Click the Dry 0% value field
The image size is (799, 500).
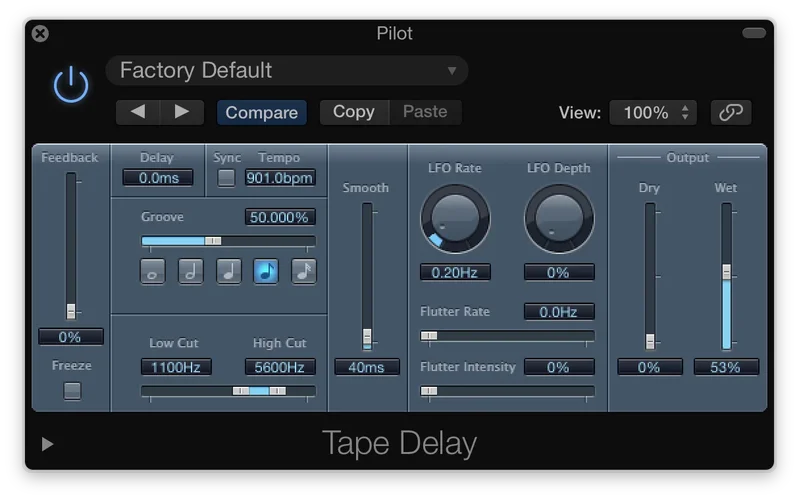(650, 367)
